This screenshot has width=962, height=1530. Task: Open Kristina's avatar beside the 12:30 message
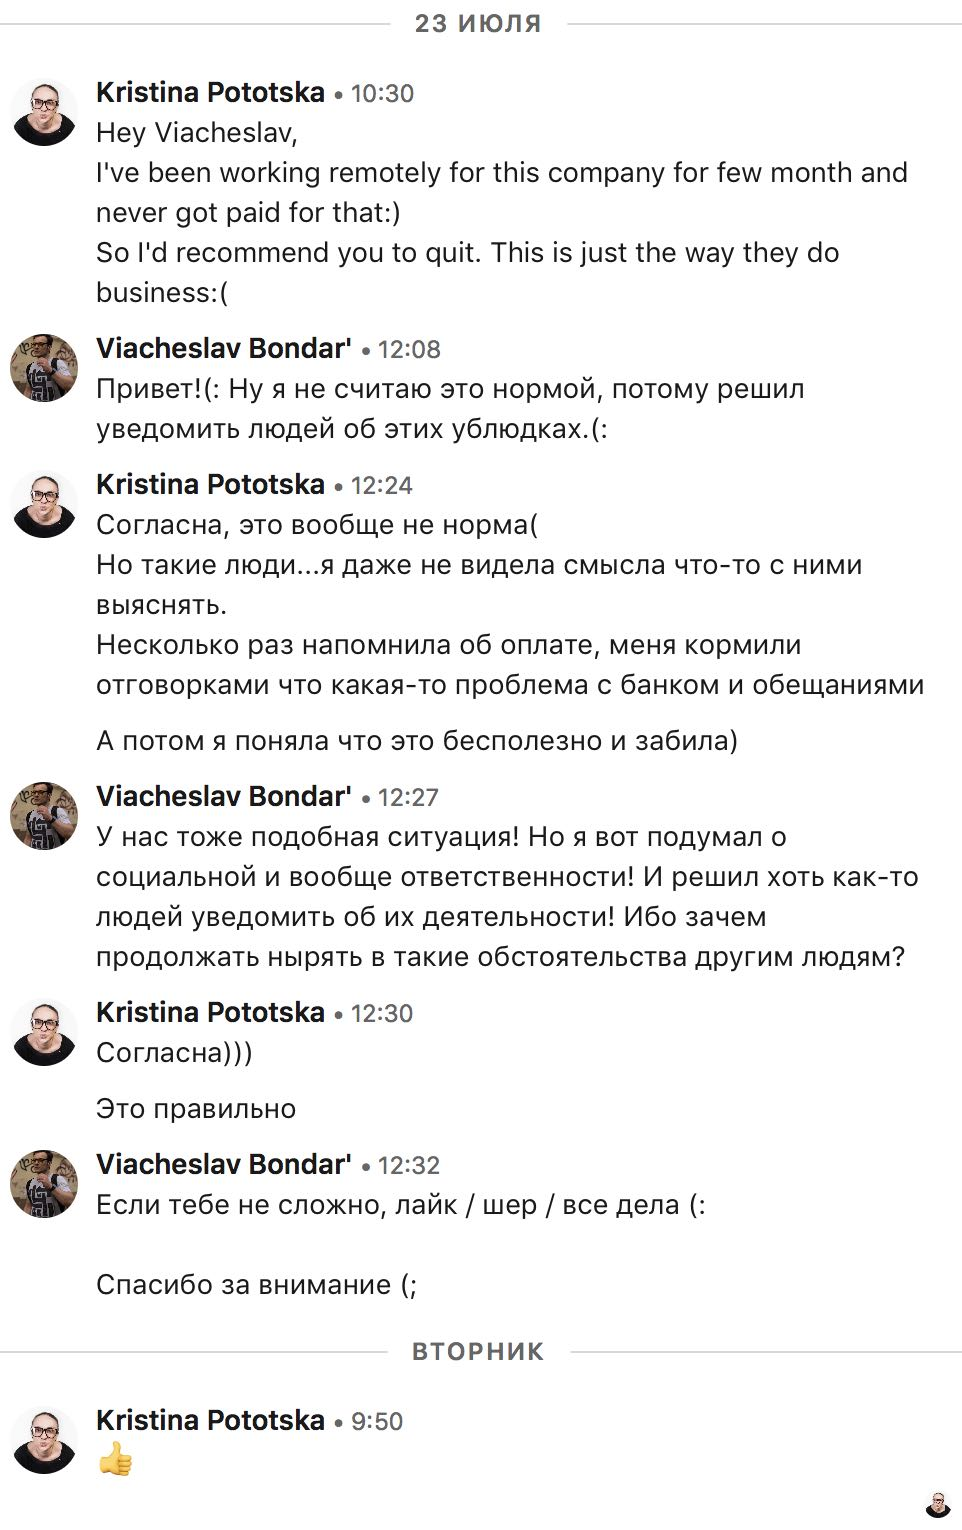point(44,1032)
